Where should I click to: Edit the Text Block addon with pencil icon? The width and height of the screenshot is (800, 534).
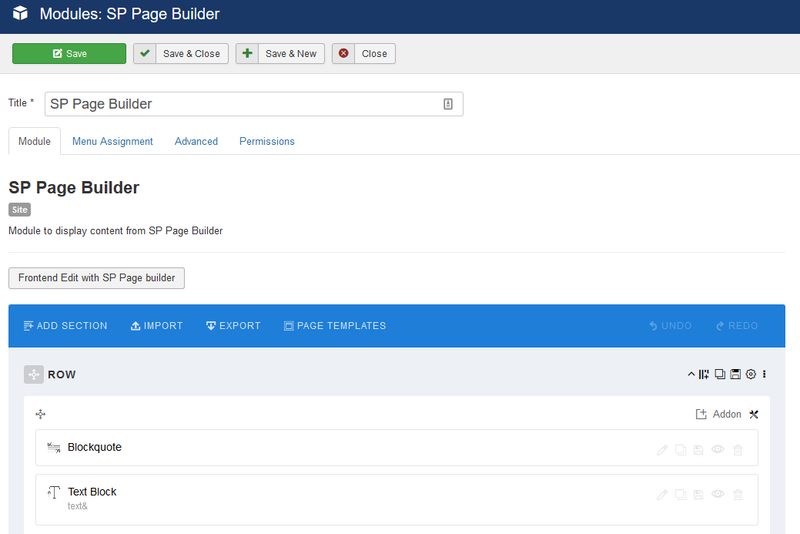coord(662,494)
